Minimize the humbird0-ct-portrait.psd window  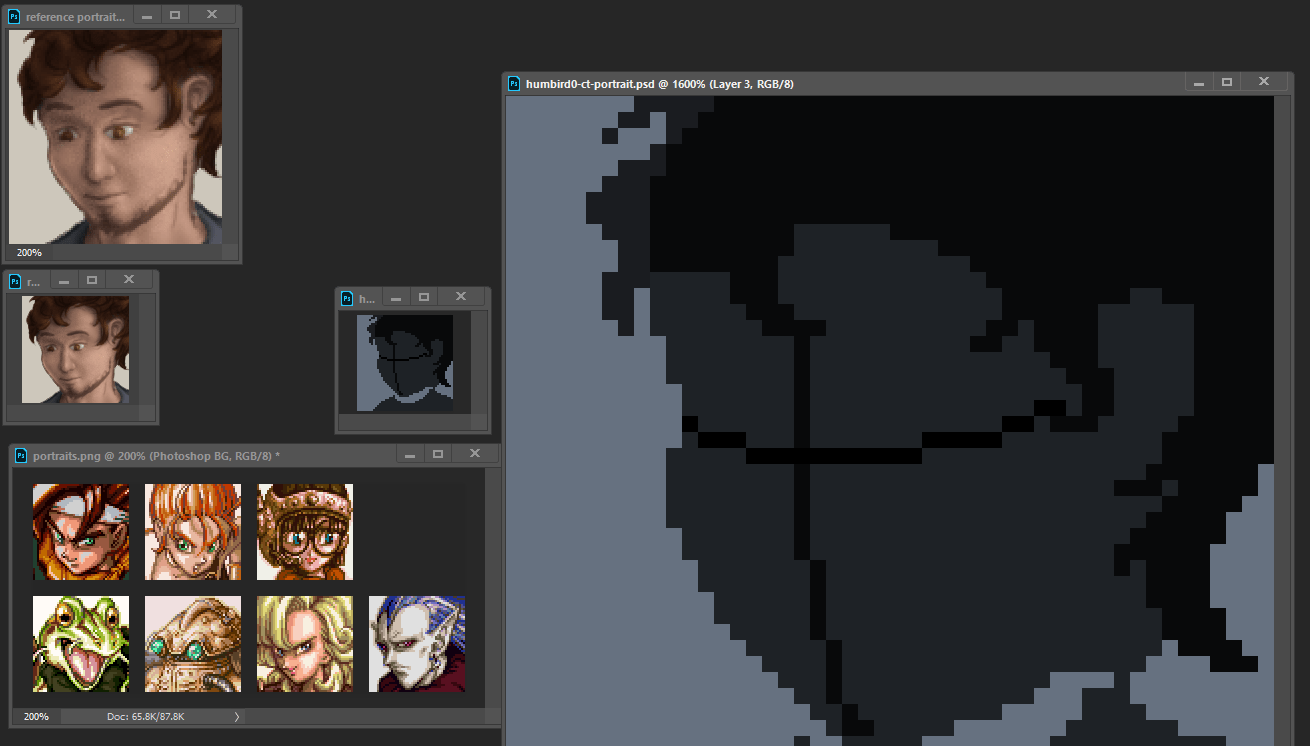1198,83
